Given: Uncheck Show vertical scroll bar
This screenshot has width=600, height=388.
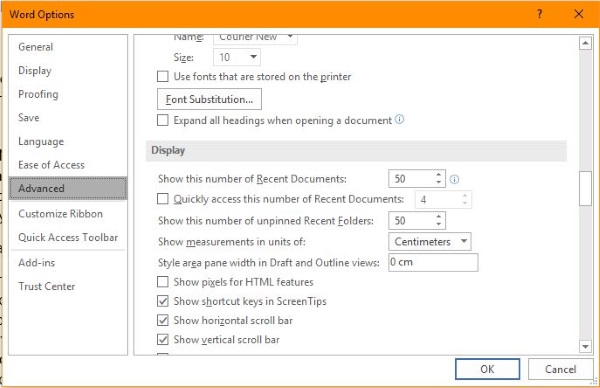Looking at the screenshot, I should pos(163,339).
